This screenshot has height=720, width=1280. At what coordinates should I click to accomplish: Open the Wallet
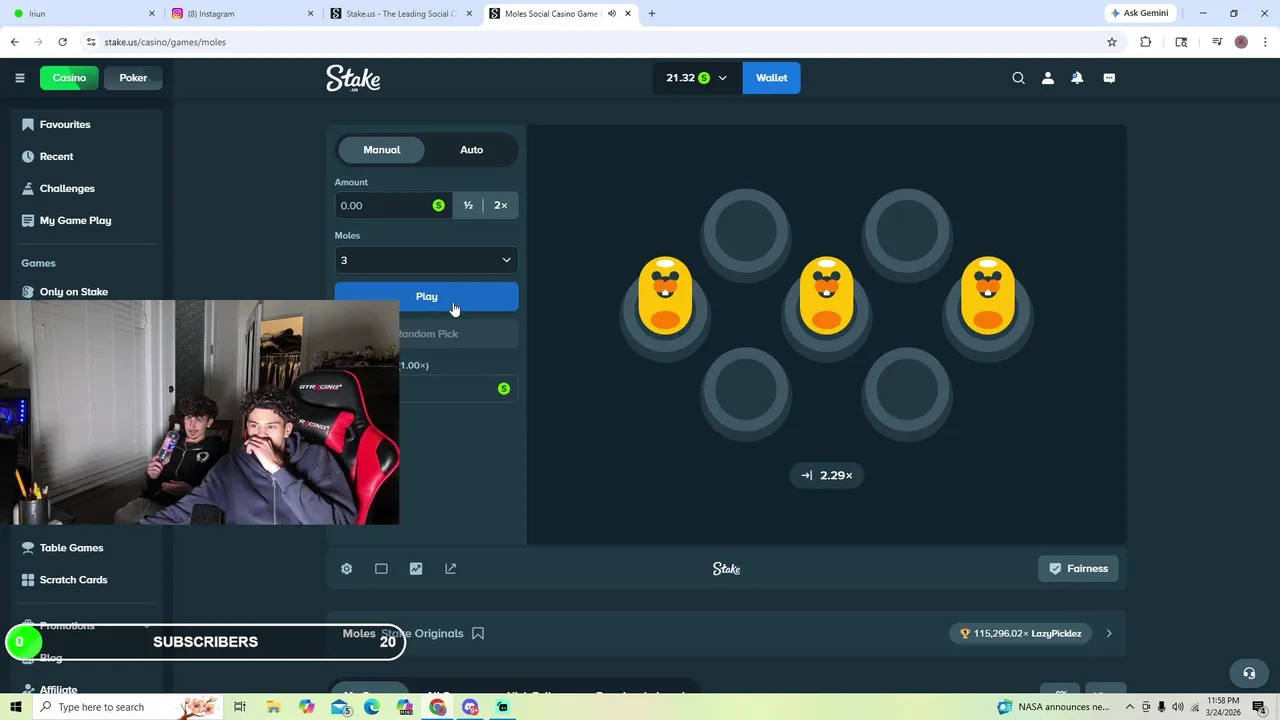[x=771, y=78]
